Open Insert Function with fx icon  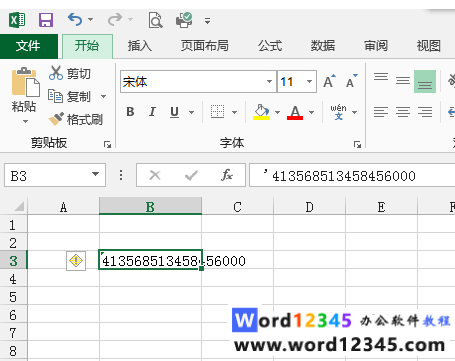(227, 175)
